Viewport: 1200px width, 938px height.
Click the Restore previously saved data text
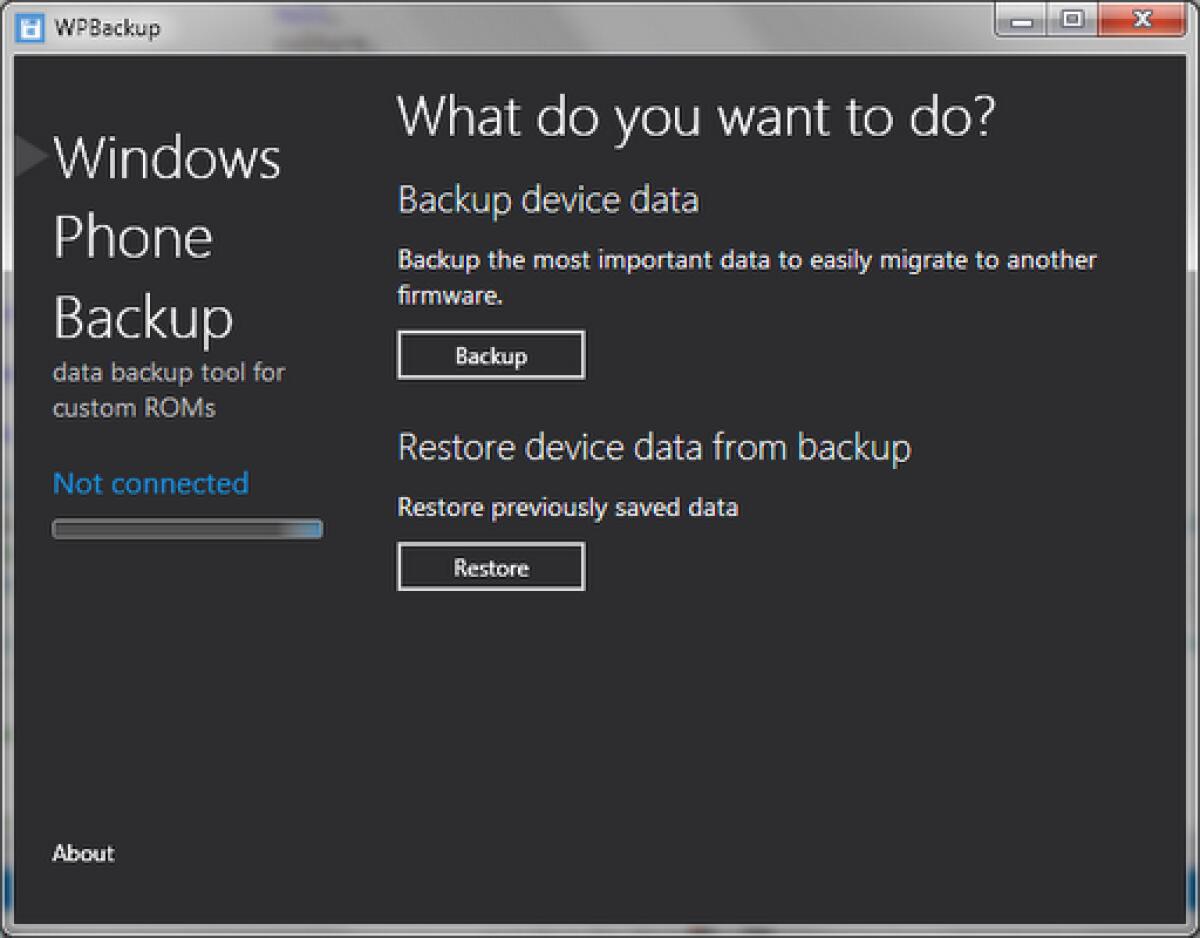tap(568, 507)
